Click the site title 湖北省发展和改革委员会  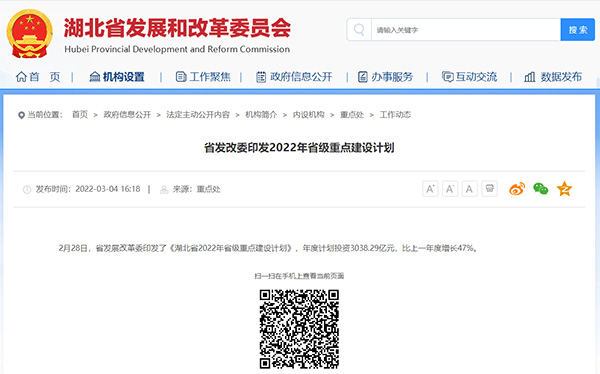177,28
